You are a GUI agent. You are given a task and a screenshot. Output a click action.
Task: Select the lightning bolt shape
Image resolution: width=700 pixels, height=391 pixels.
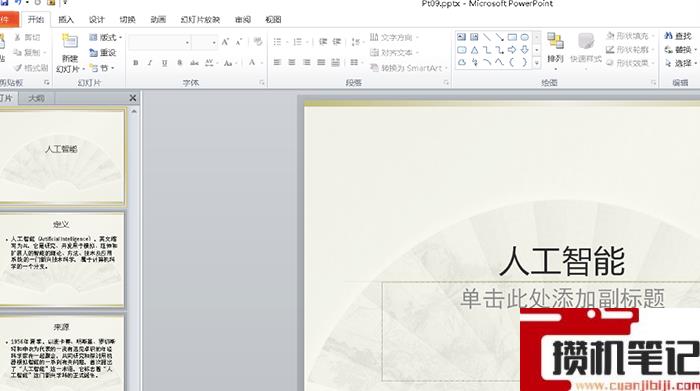click(x=474, y=62)
